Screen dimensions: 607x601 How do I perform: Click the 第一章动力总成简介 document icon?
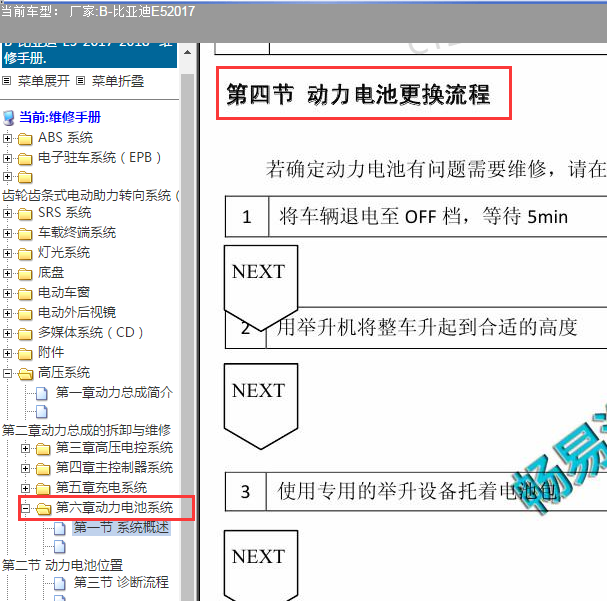(x=42, y=393)
